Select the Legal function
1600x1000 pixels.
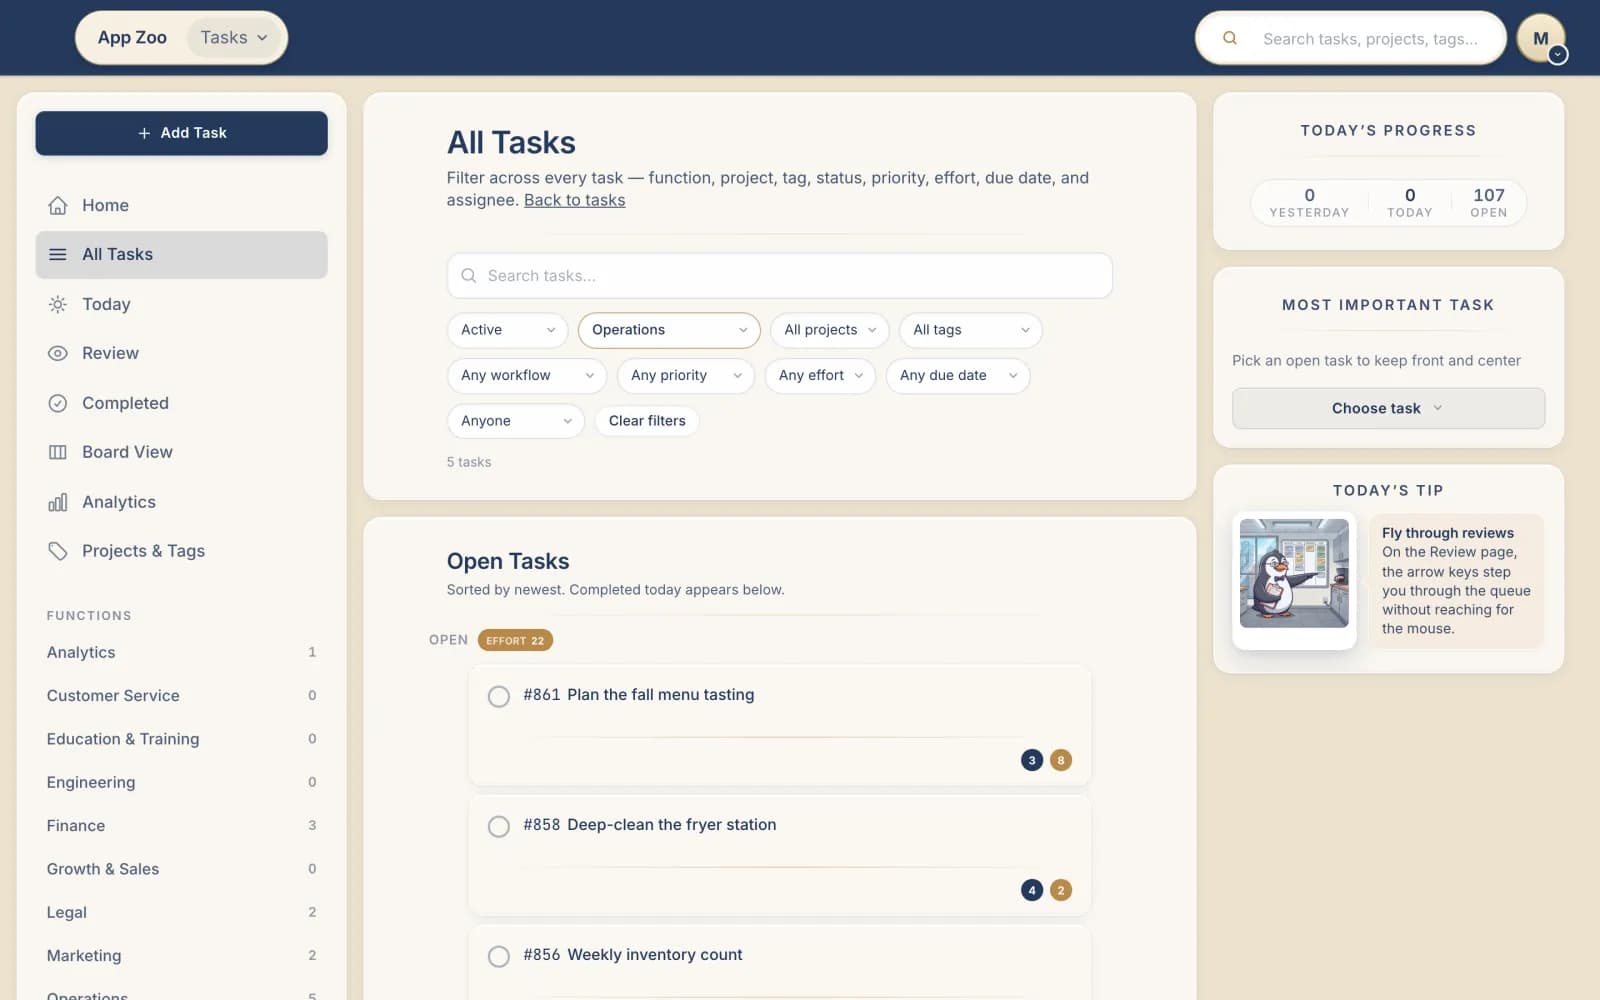click(181, 912)
